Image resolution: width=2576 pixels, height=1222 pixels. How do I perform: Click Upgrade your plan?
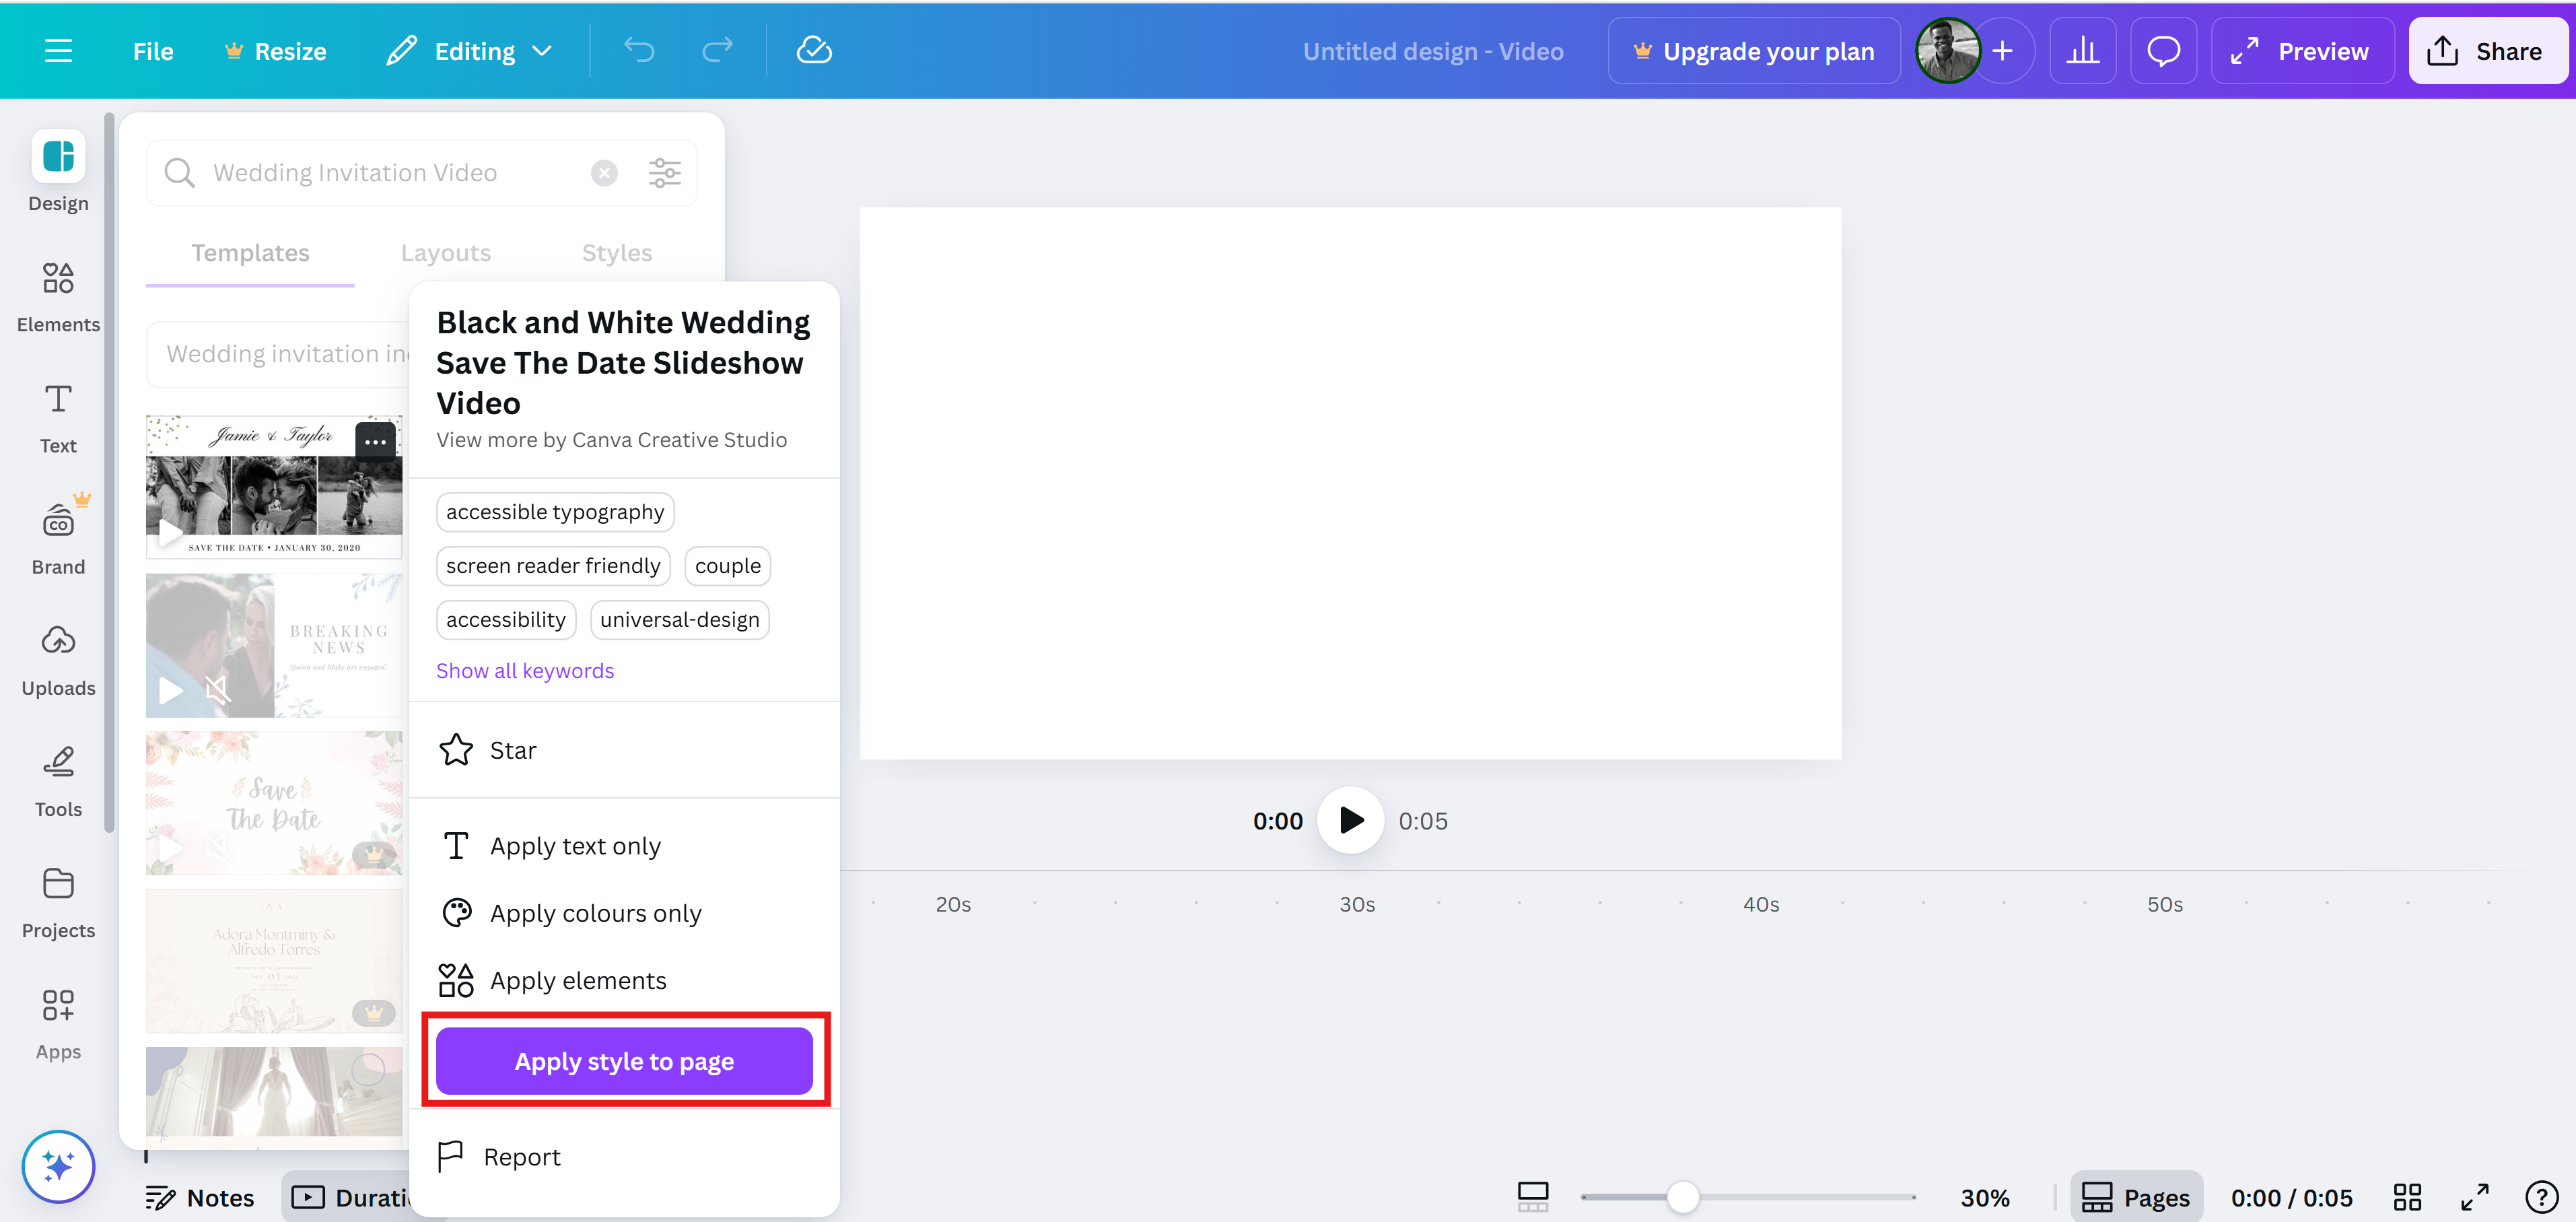pos(1754,50)
